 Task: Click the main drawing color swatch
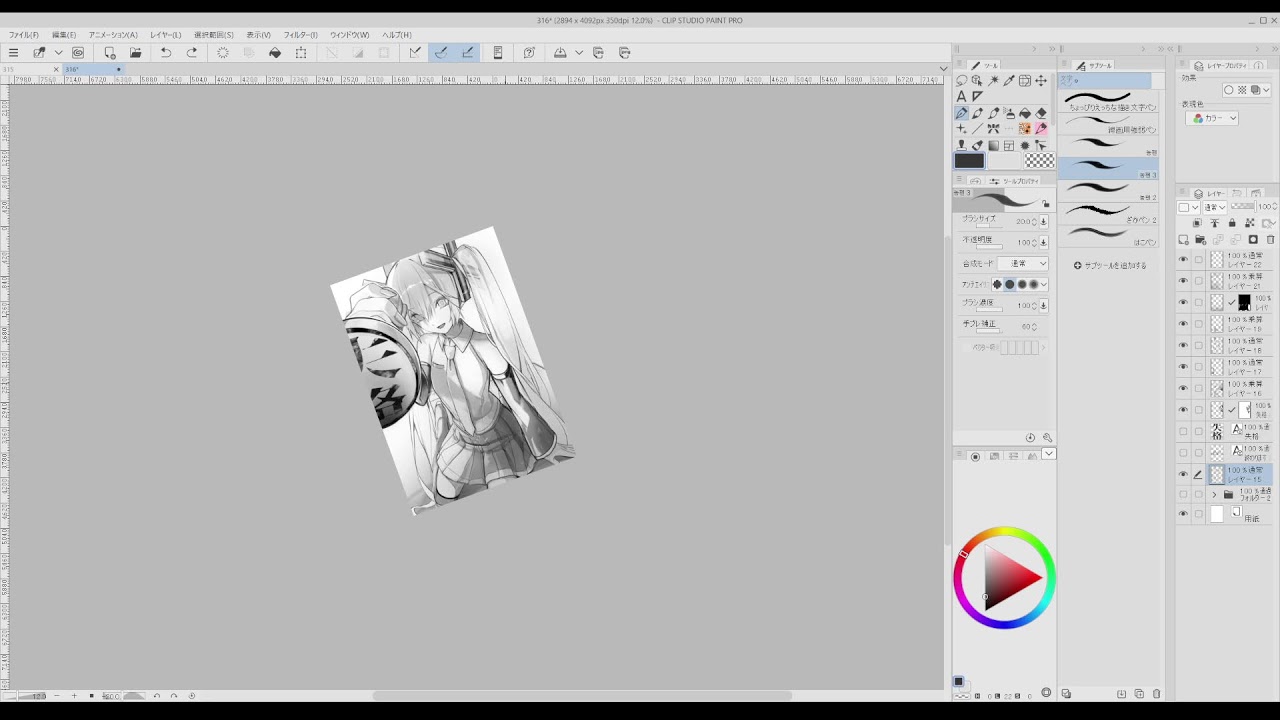[x=969, y=161]
